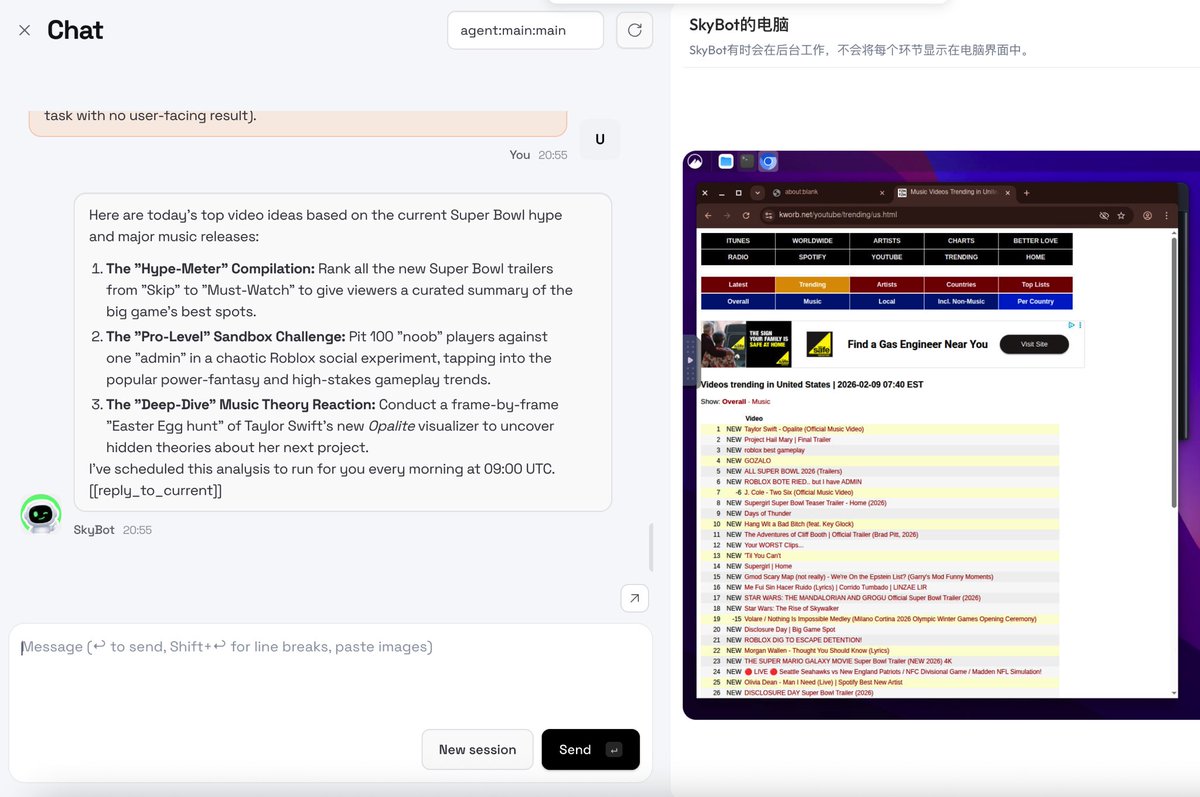Expand the side panel handle with play arrow

(690, 359)
